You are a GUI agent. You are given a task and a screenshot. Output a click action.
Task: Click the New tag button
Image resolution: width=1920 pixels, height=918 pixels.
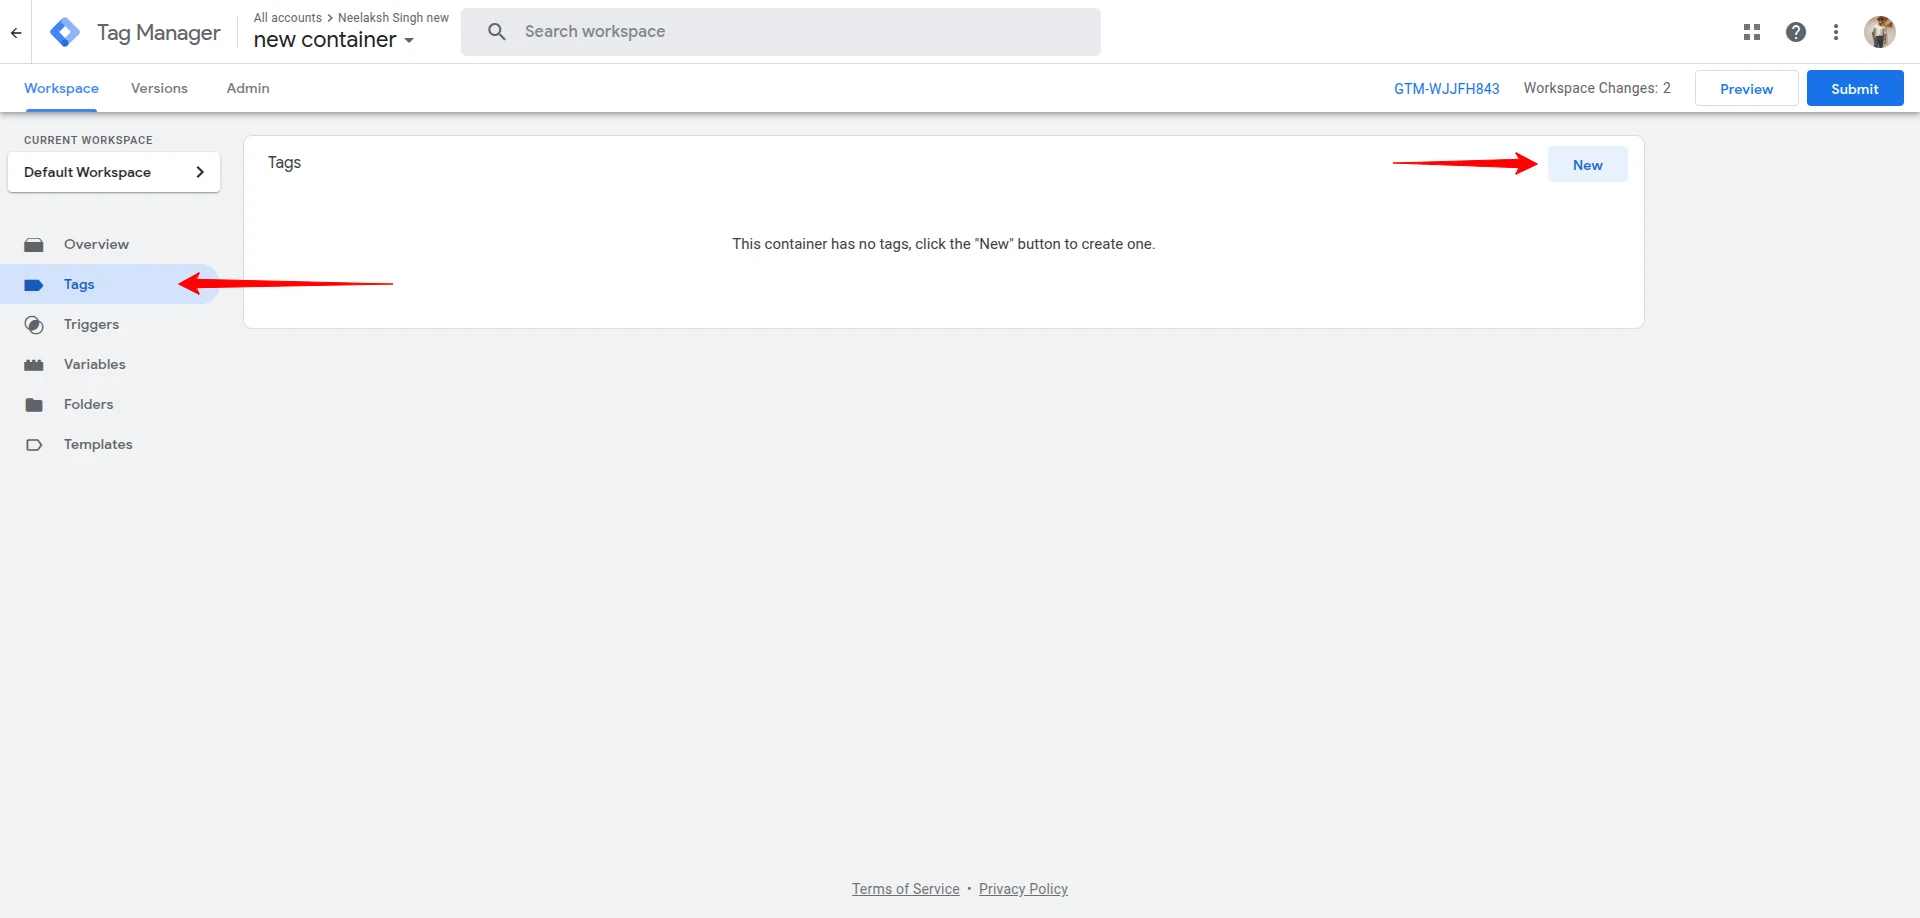tap(1587, 165)
